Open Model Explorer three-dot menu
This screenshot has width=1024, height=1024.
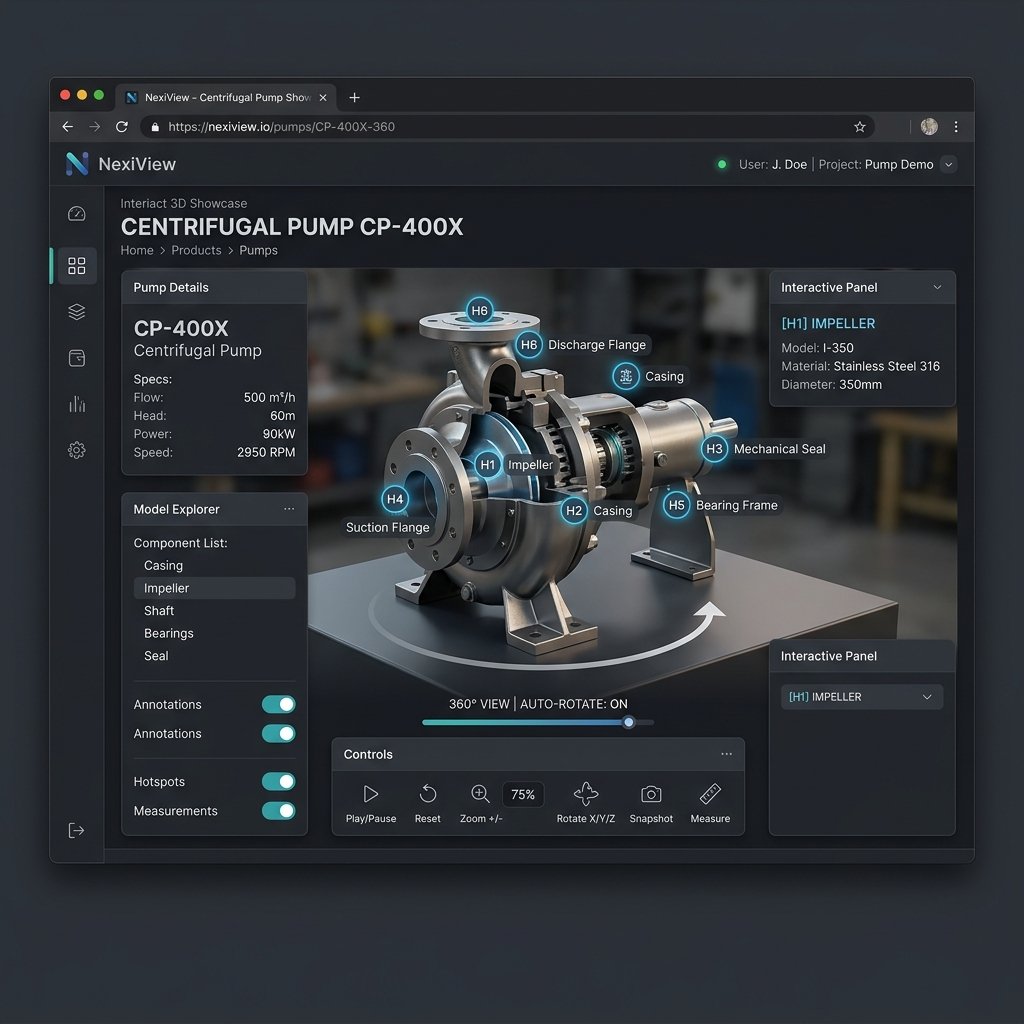coord(289,509)
